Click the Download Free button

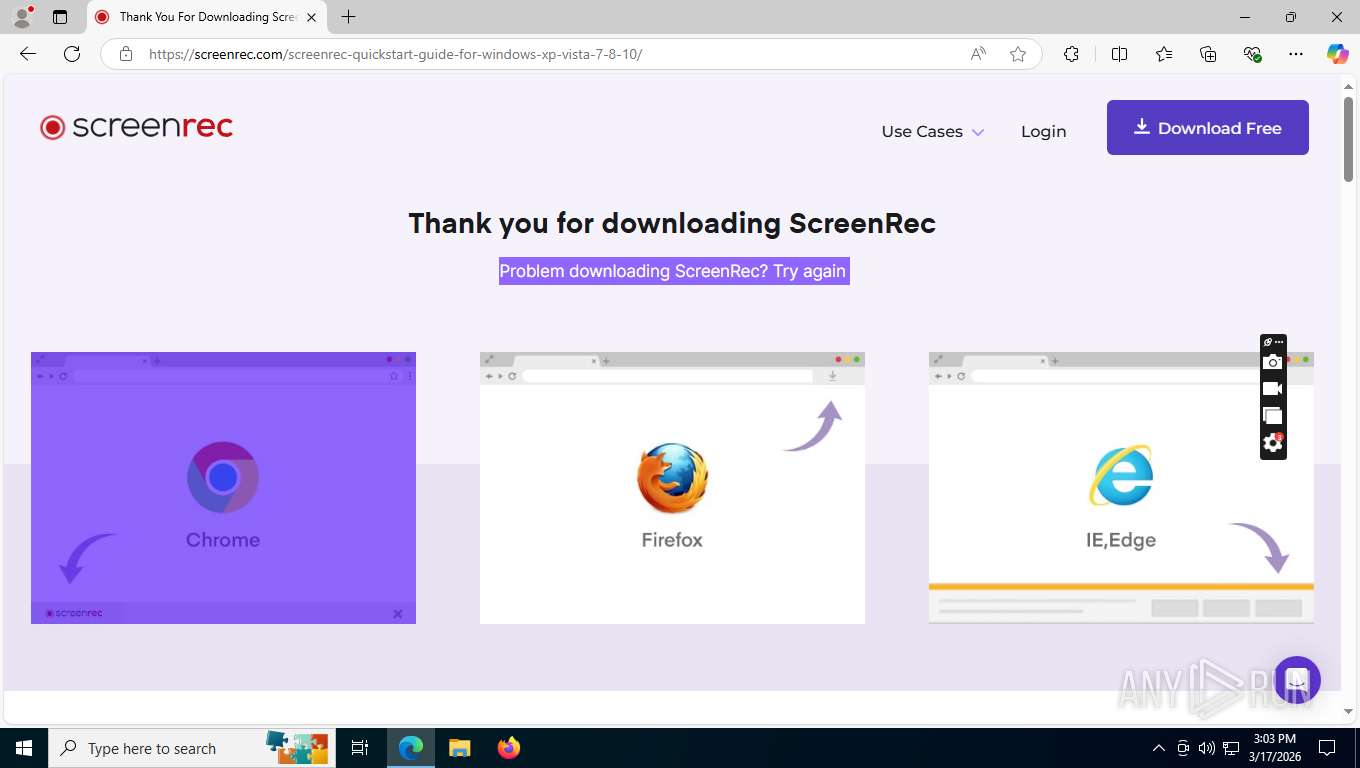(1207, 127)
